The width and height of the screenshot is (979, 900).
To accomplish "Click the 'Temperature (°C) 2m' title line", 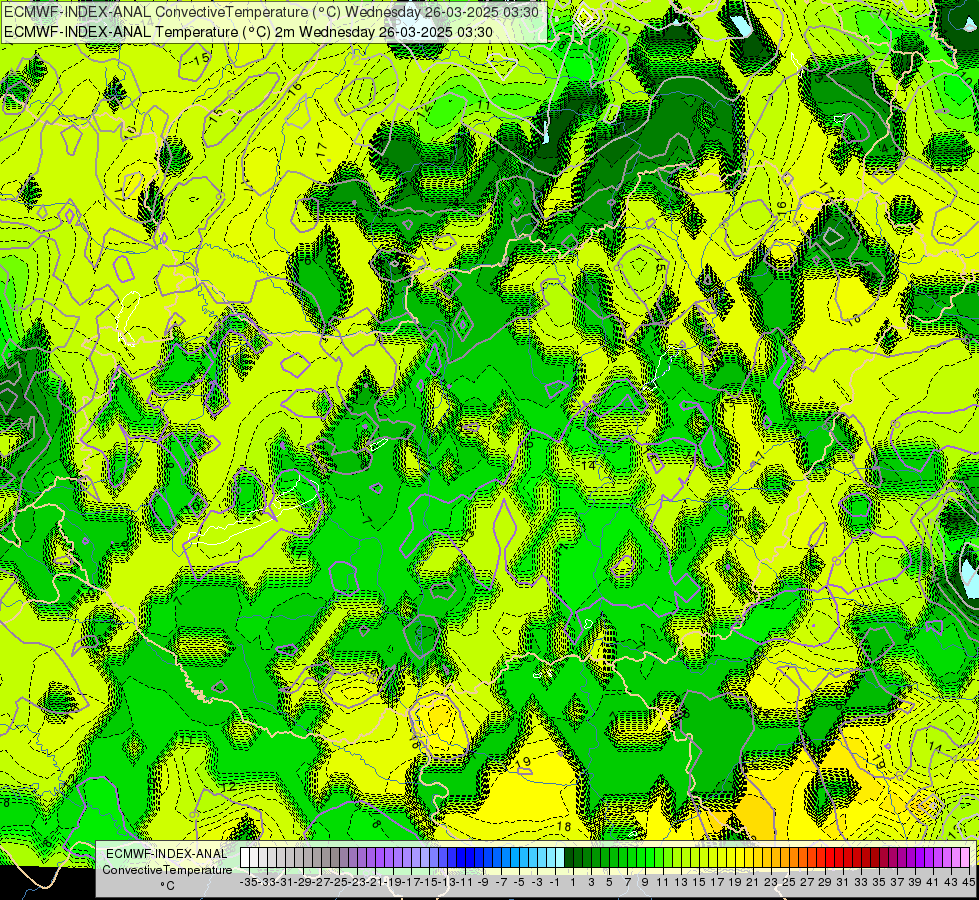I will [x=248, y=32].
